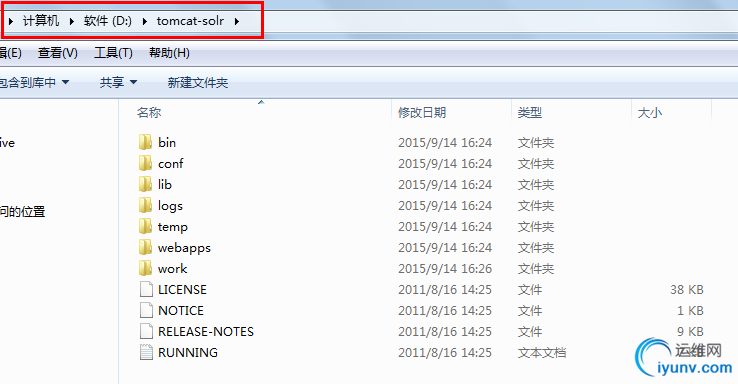
Task: Click the 新建文件夹 button
Action: (x=198, y=83)
